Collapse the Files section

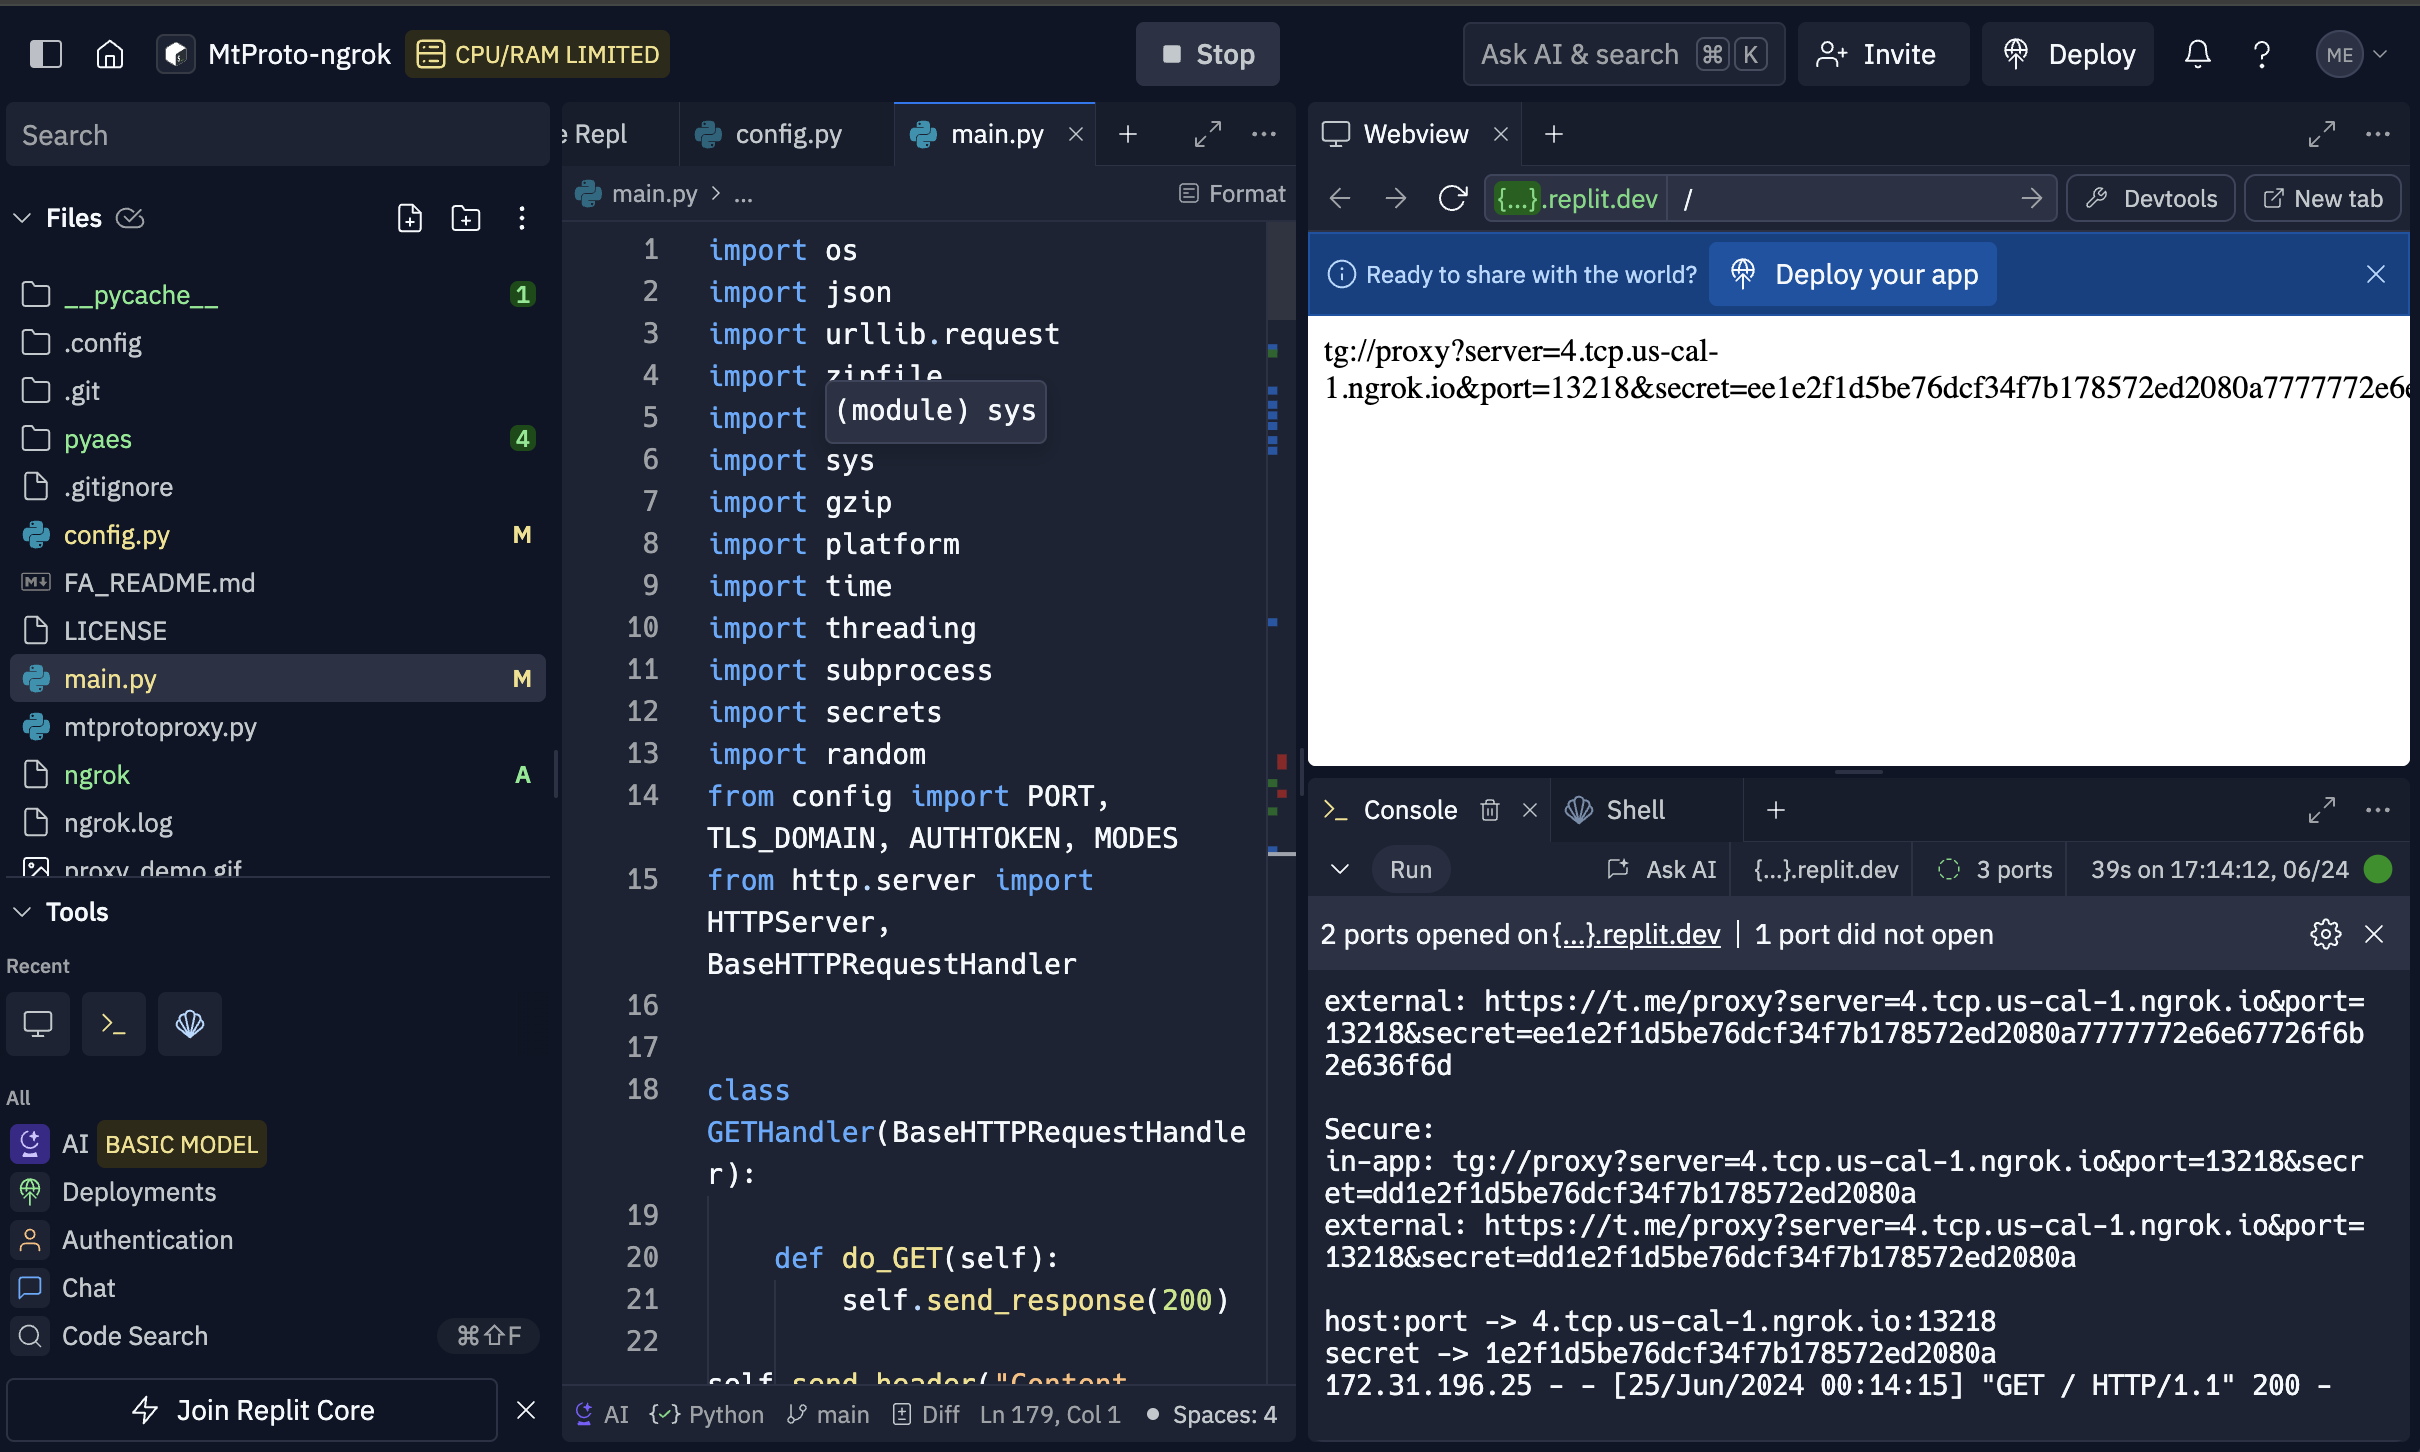(x=22, y=218)
